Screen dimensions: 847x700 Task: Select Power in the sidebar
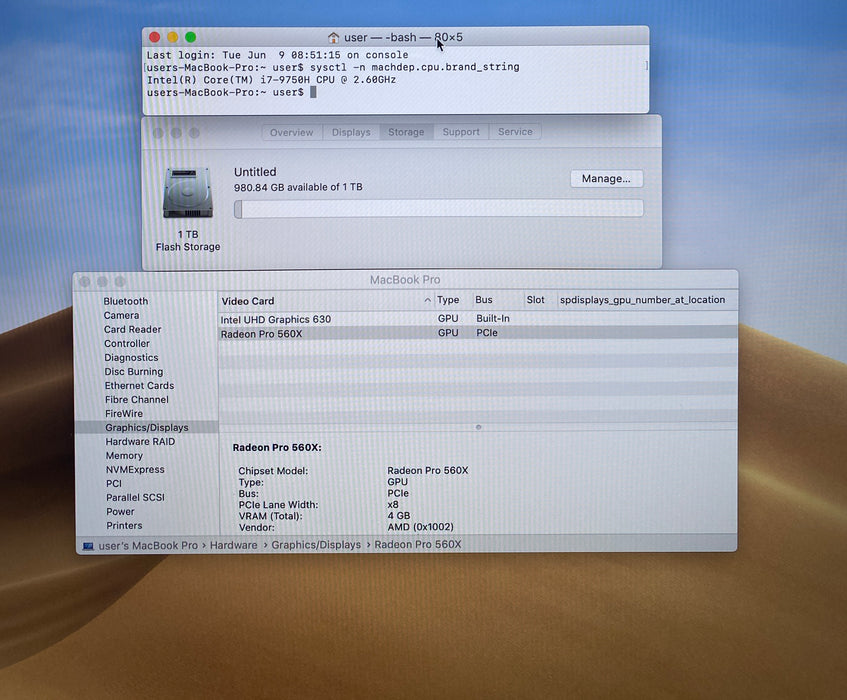[120, 511]
